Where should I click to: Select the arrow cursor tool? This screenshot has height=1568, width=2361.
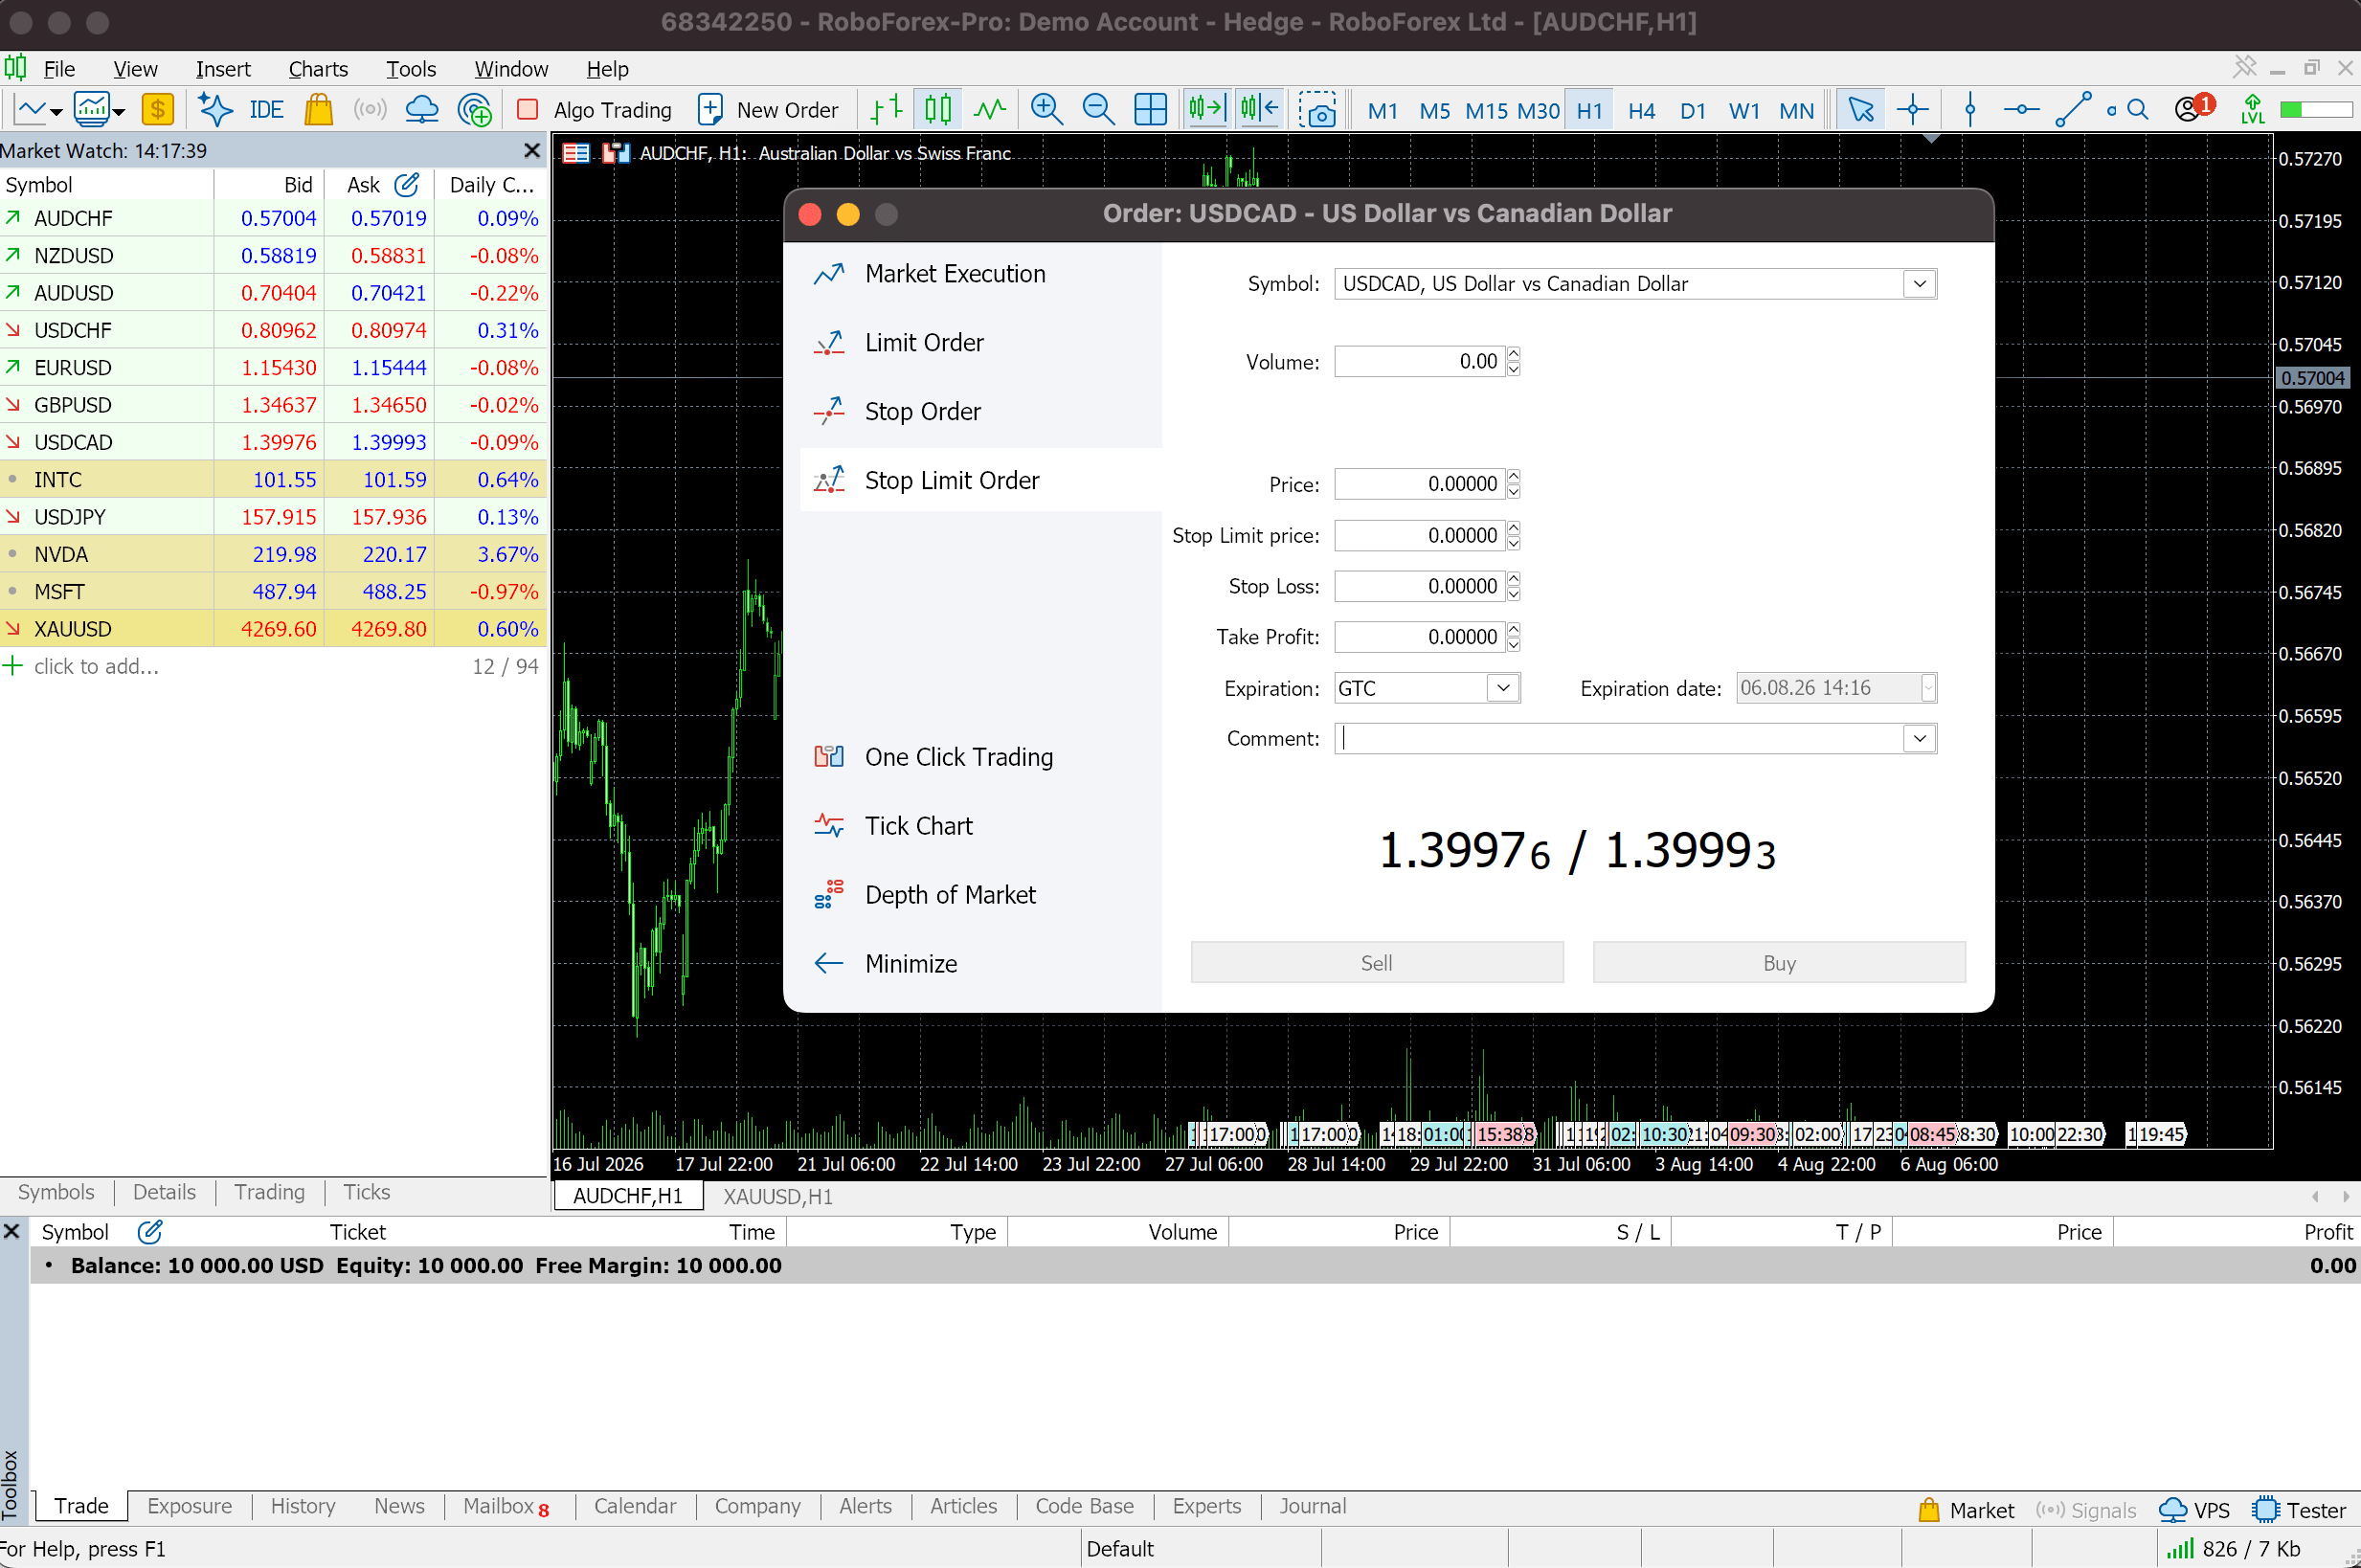1861,109
